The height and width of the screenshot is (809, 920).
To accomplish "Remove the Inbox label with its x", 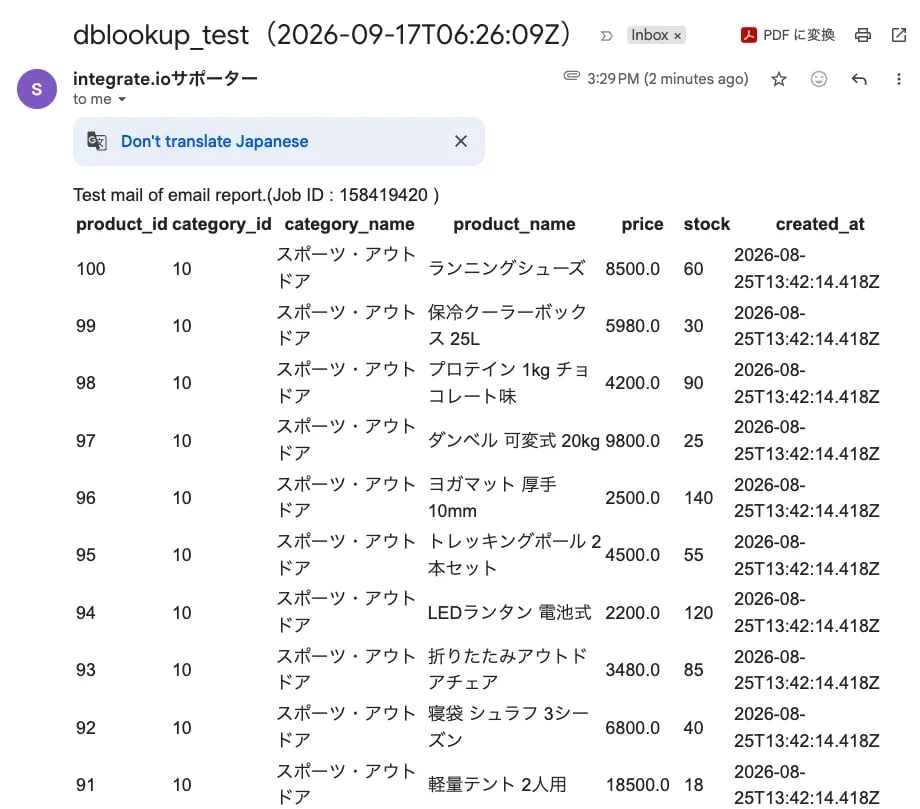I will pos(677,36).
